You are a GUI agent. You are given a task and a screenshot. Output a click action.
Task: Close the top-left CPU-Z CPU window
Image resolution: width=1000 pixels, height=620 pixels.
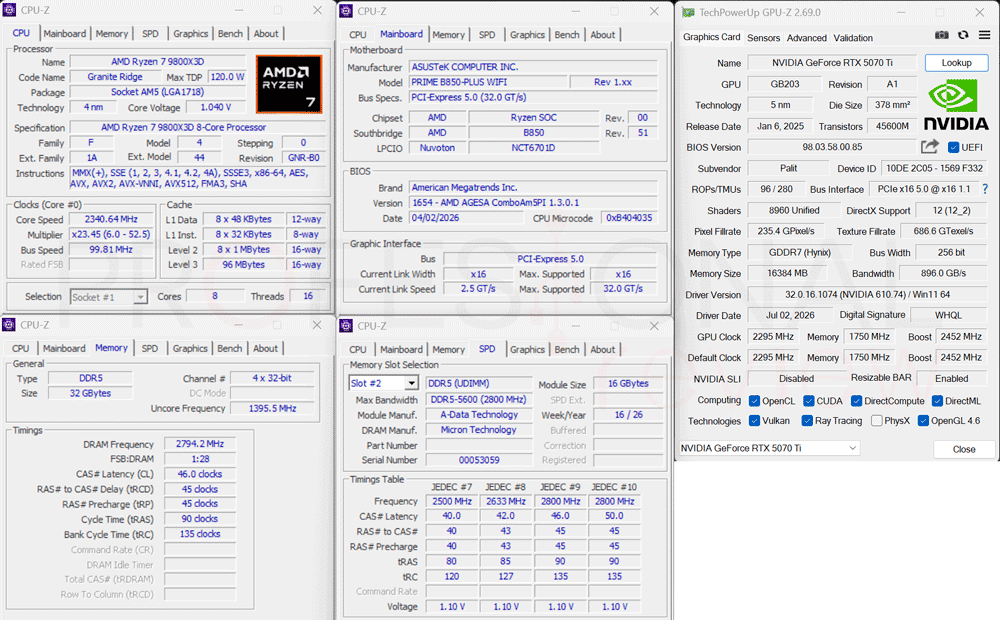317,10
